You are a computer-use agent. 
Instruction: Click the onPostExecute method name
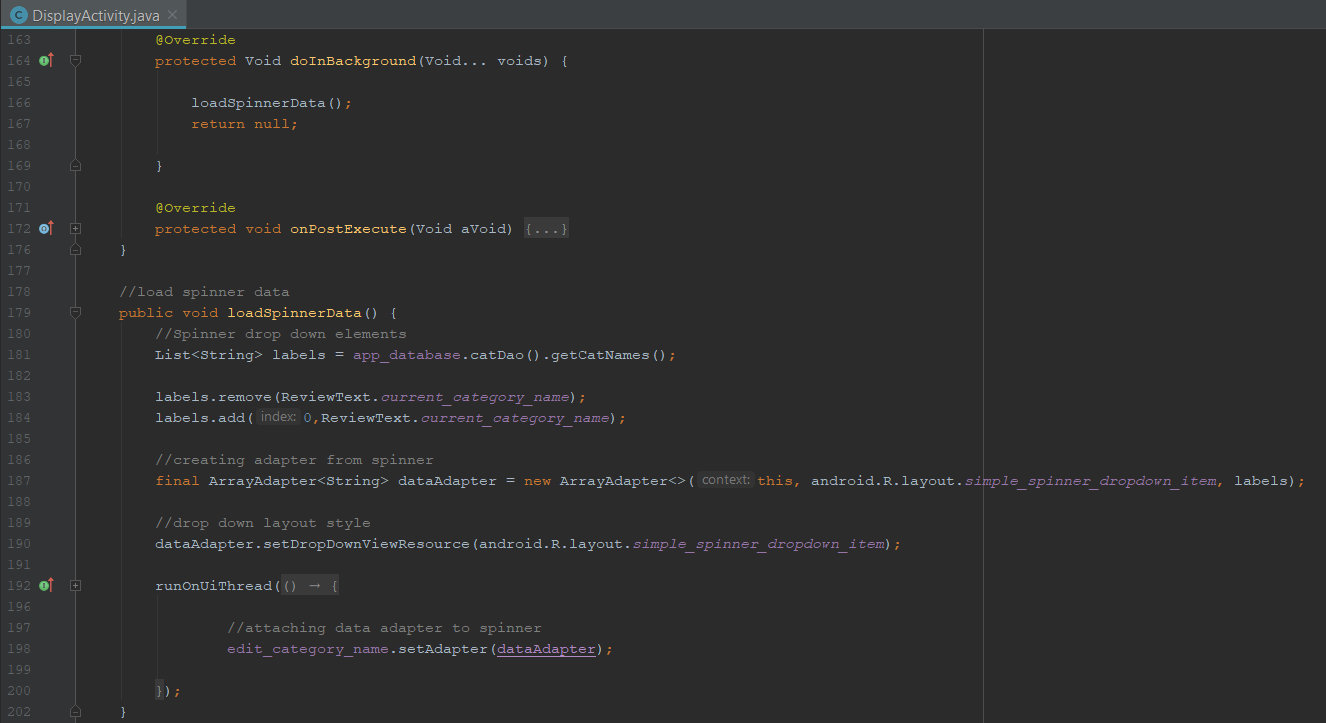coord(349,229)
